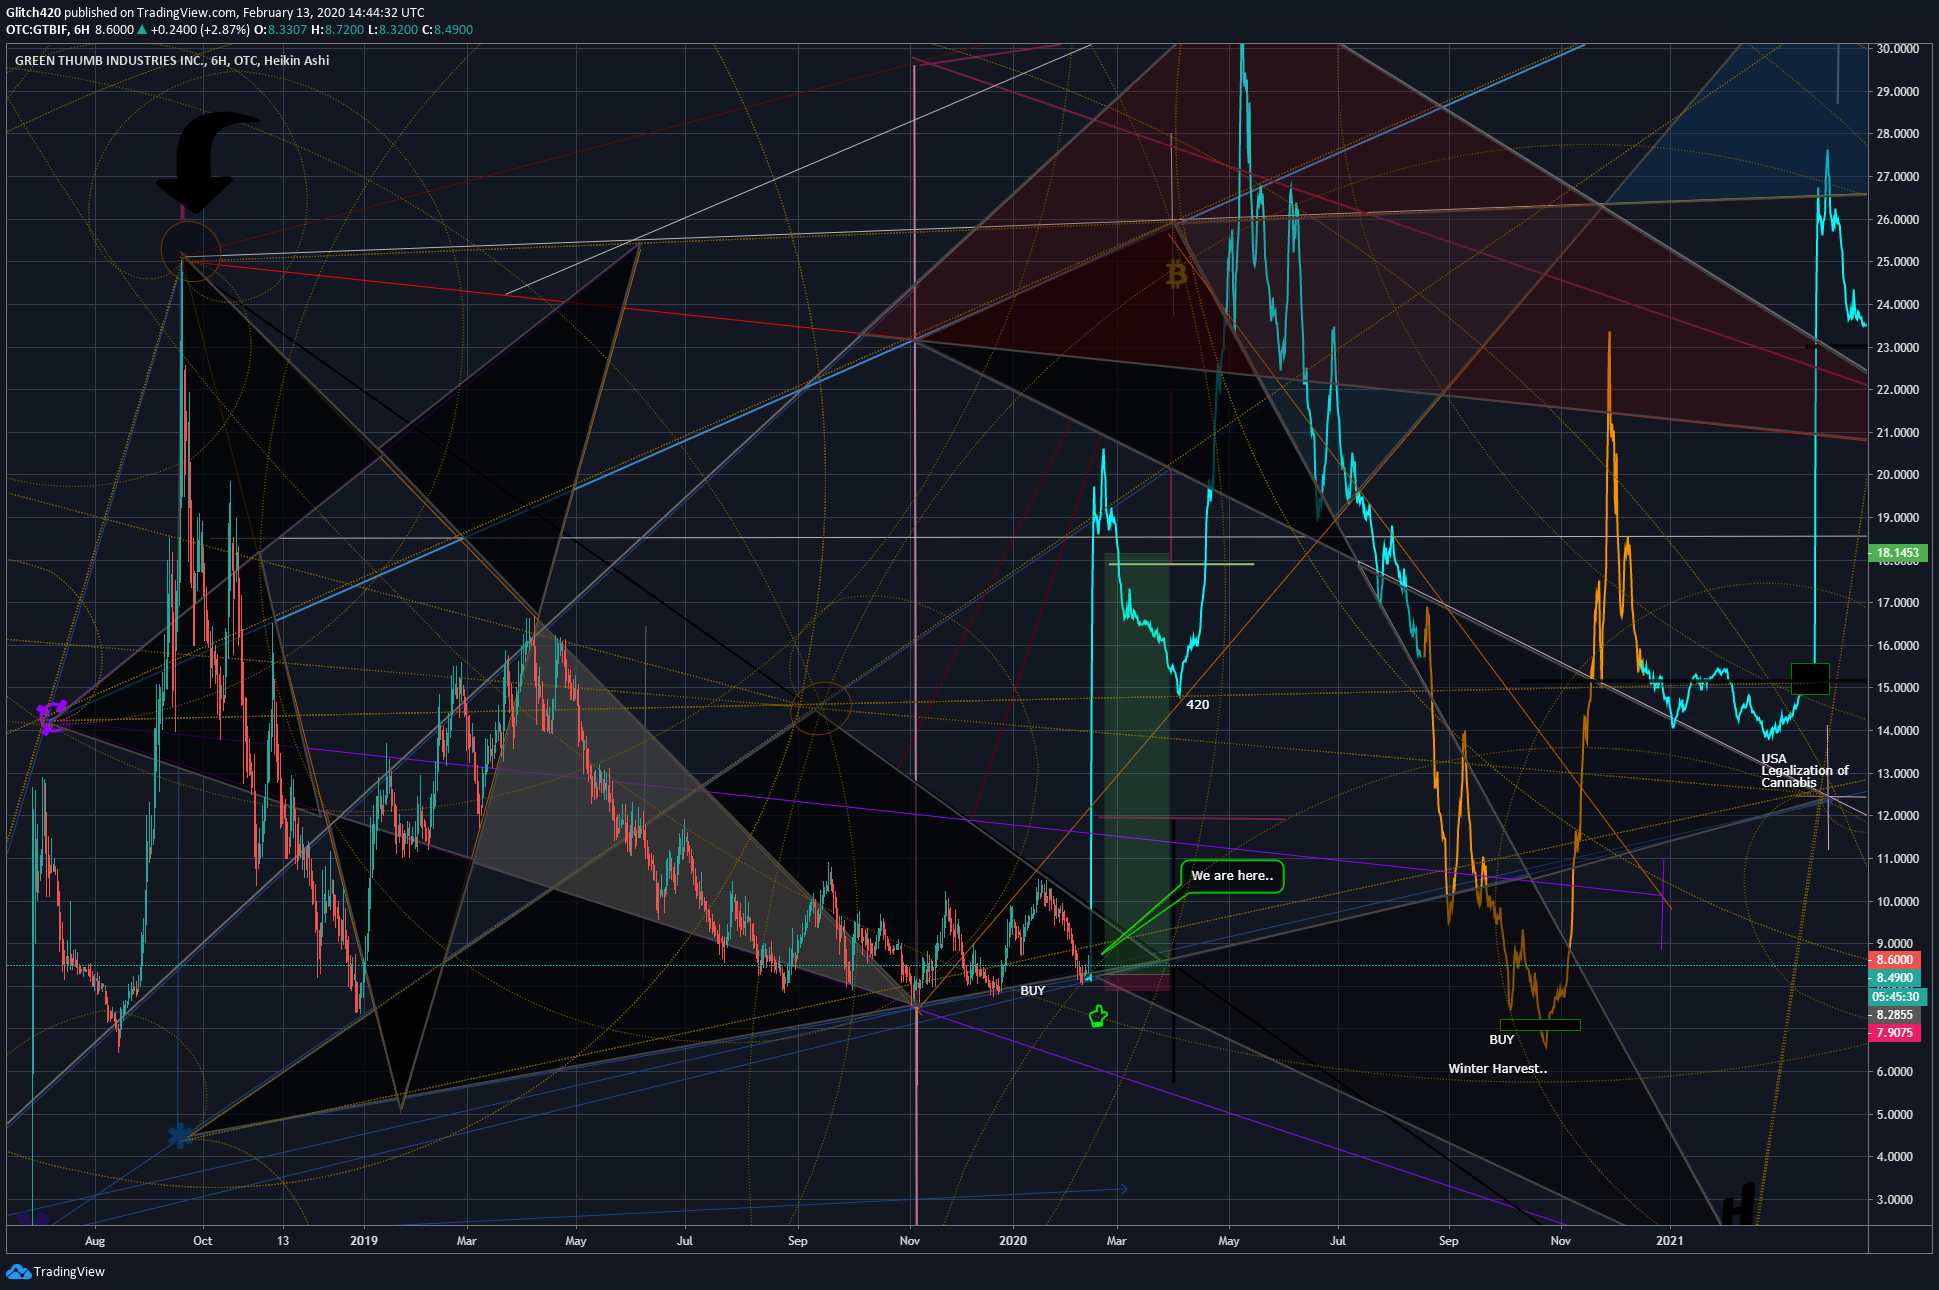The height and width of the screenshot is (1290, 1939).
Task: Select the 25.0000 price axis label
Action: [1897, 262]
